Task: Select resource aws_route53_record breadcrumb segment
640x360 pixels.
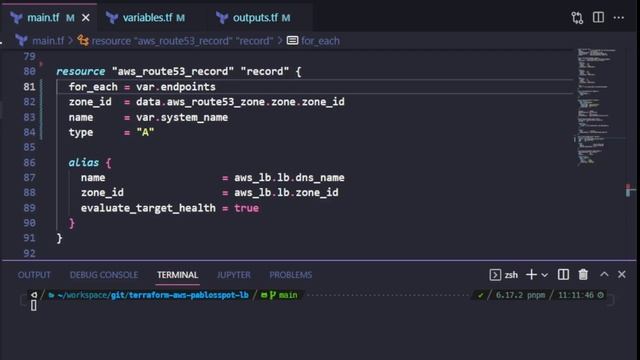Action: [x=182, y=41]
